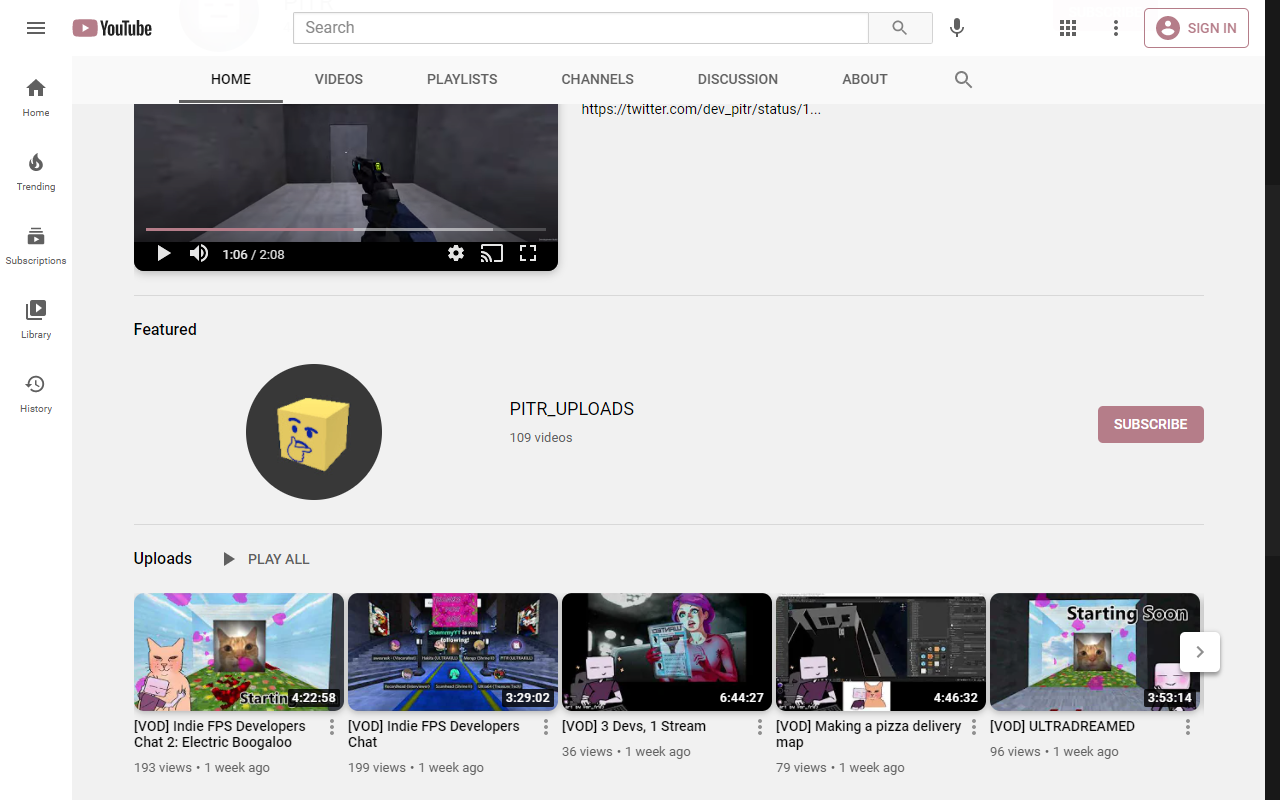Open History in sidebar
Viewport: 1280px width, 800px height.
[x=36, y=393]
